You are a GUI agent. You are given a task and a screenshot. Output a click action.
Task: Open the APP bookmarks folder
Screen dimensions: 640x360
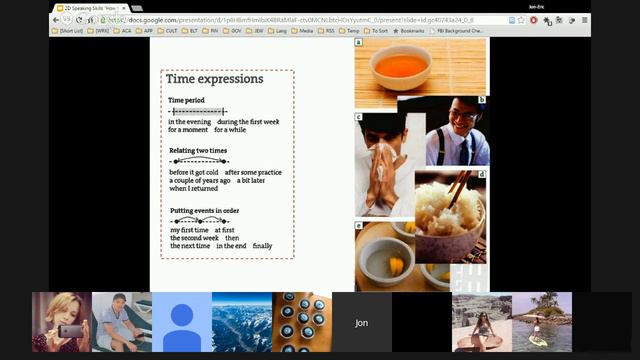click(144, 31)
